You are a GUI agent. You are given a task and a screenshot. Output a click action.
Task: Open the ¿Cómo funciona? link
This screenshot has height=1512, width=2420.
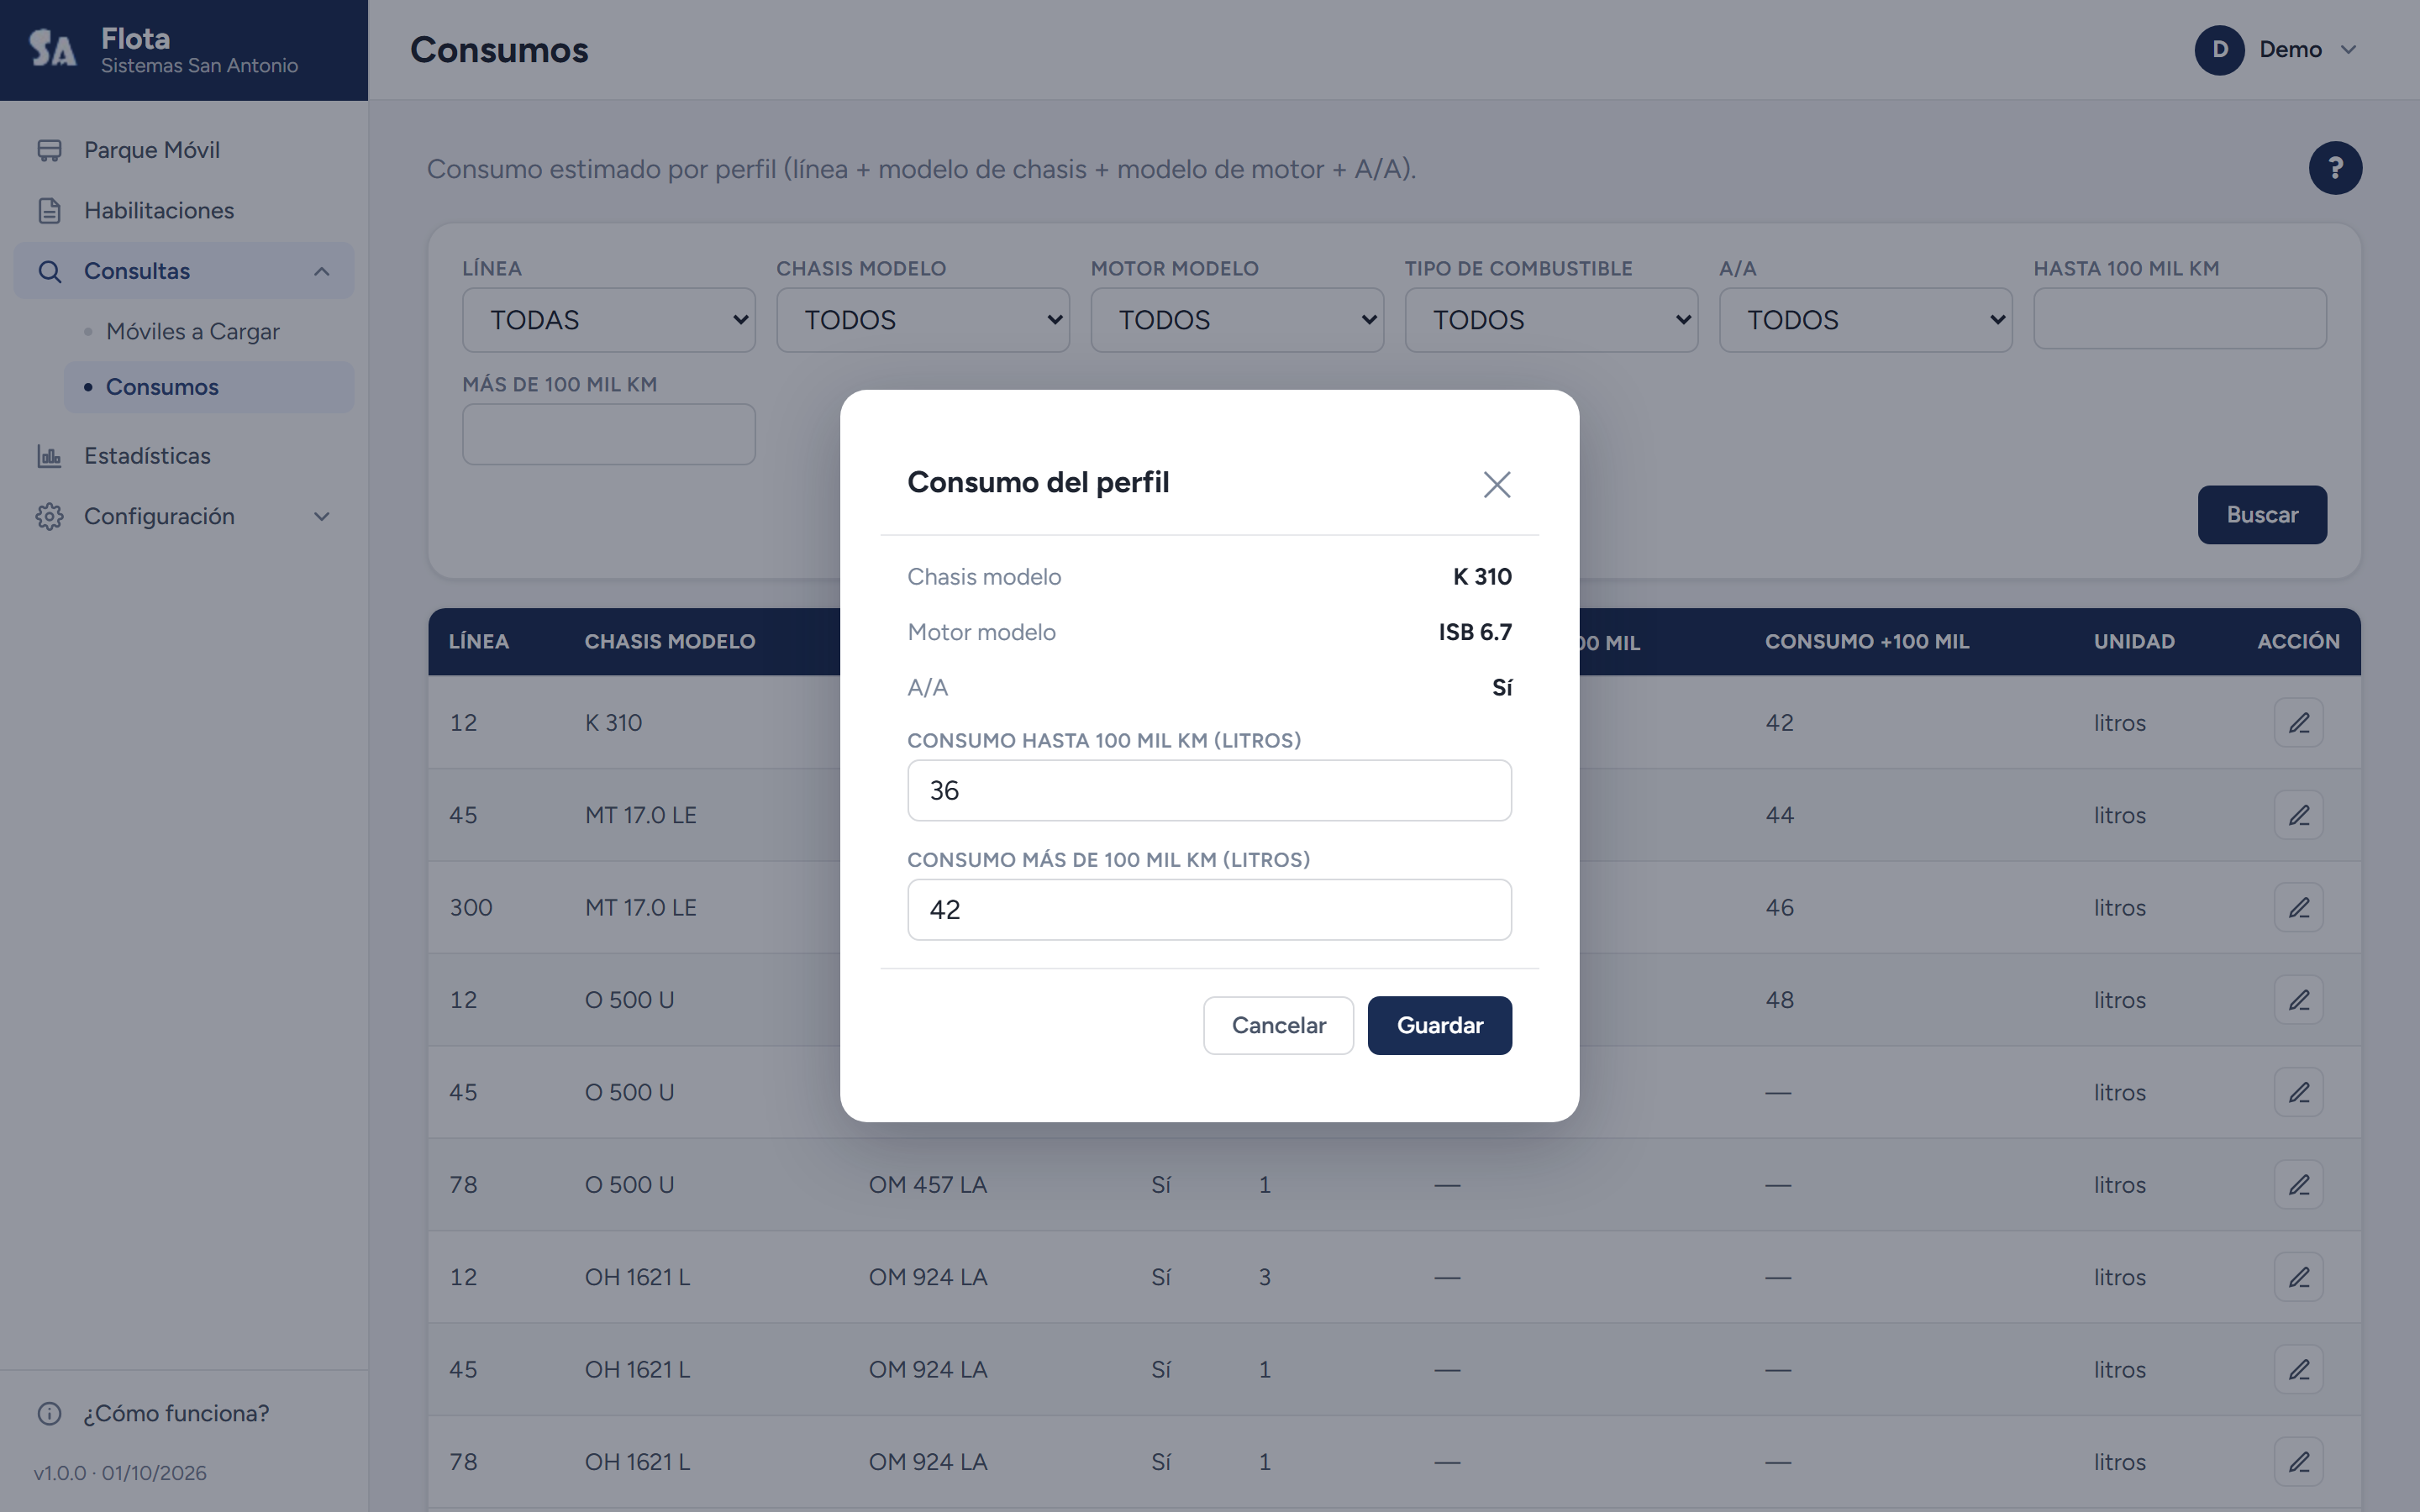pos(176,1413)
